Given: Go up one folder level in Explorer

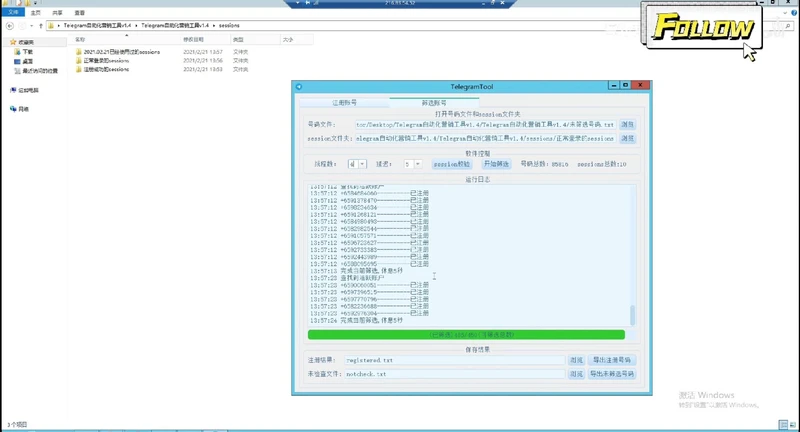Looking at the screenshot, I should [x=41, y=26].
